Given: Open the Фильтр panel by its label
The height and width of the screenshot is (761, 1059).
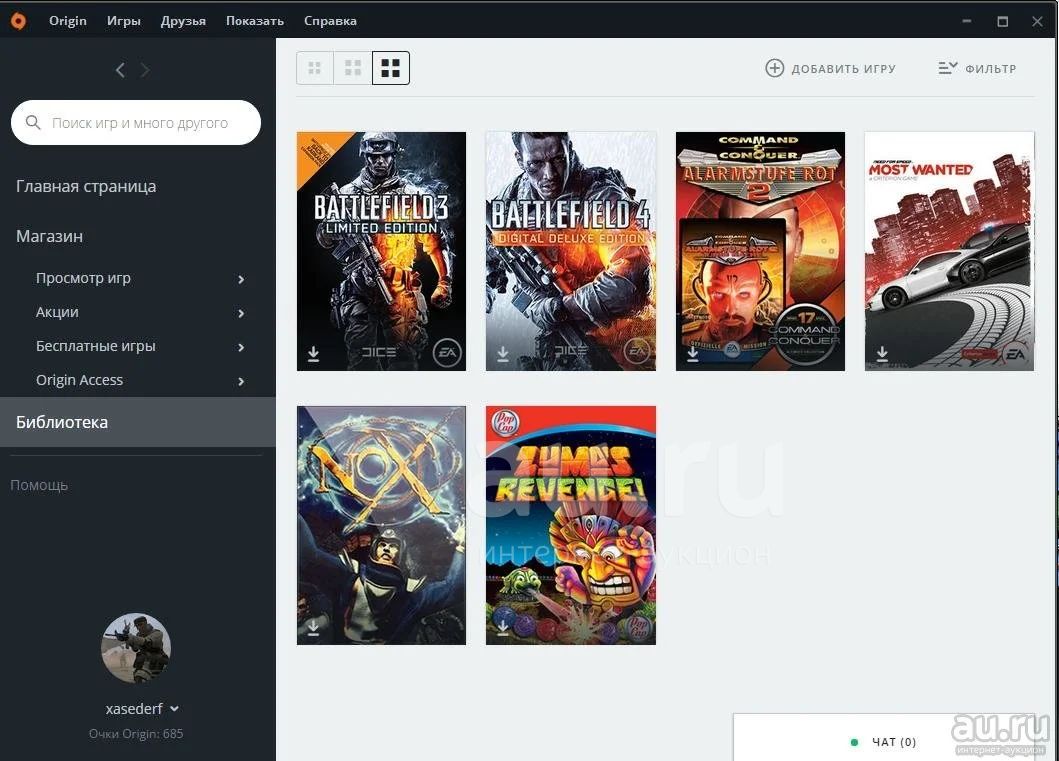Looking at the screenshot, I should pyautogui.click(x=991, y=69).
